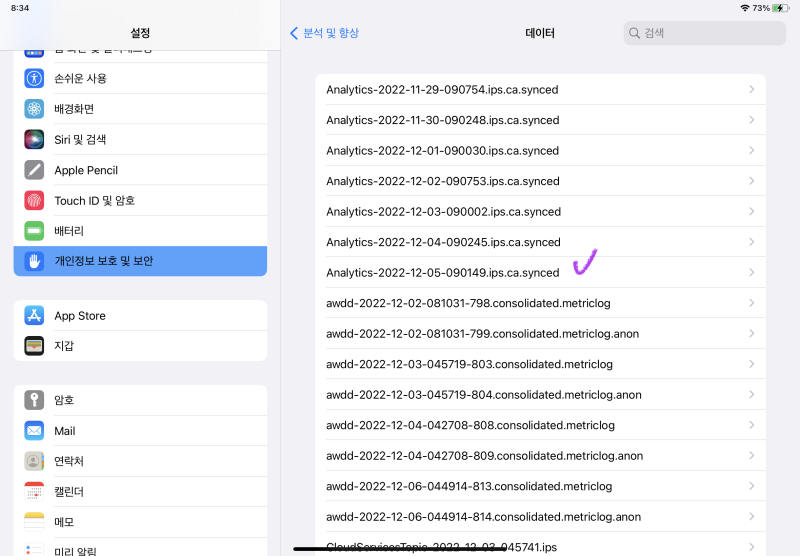Open 배터리 settings
Viewport: 800px width, 556px height.
(x=140, y=231)
